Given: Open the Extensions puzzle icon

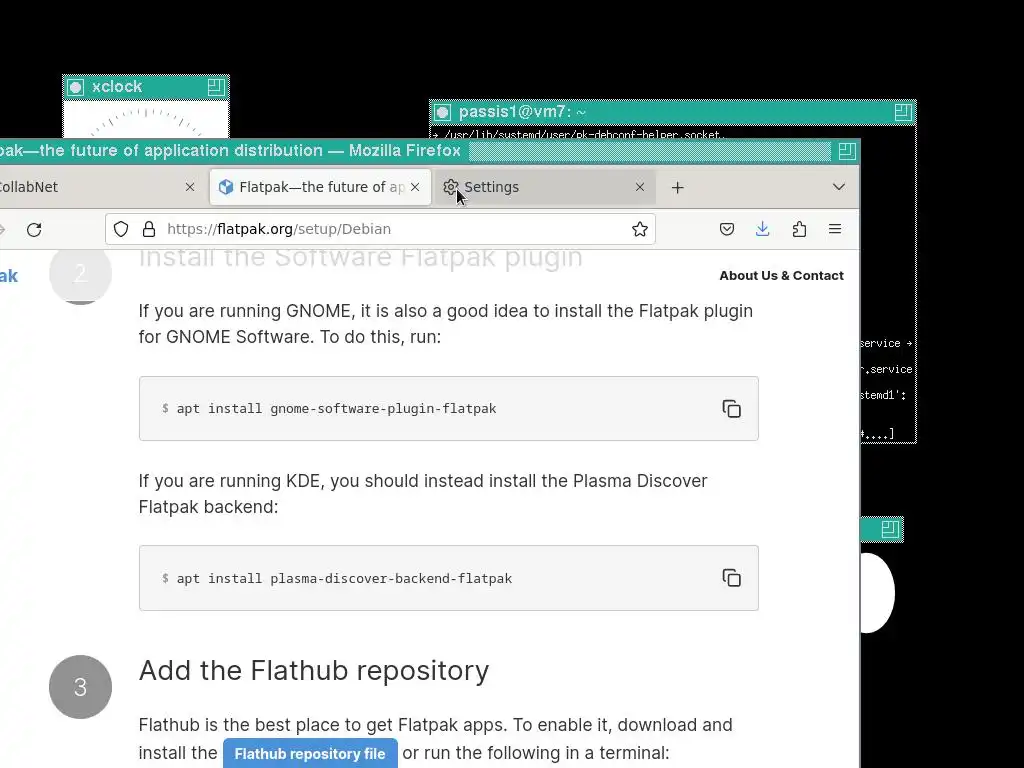Looking at the screenshot, I should point(799,229).
